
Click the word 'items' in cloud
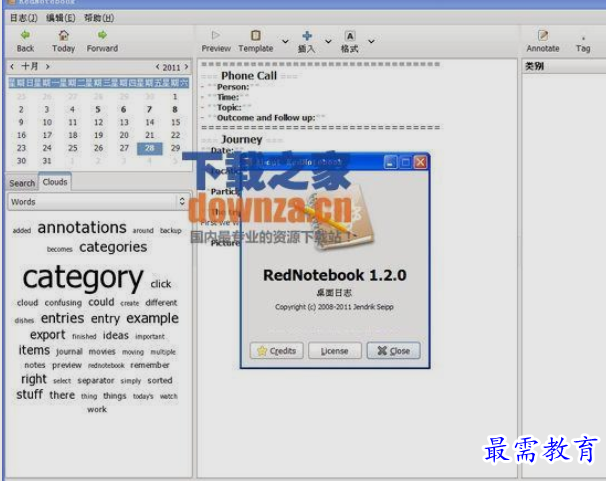click(34, 350)
